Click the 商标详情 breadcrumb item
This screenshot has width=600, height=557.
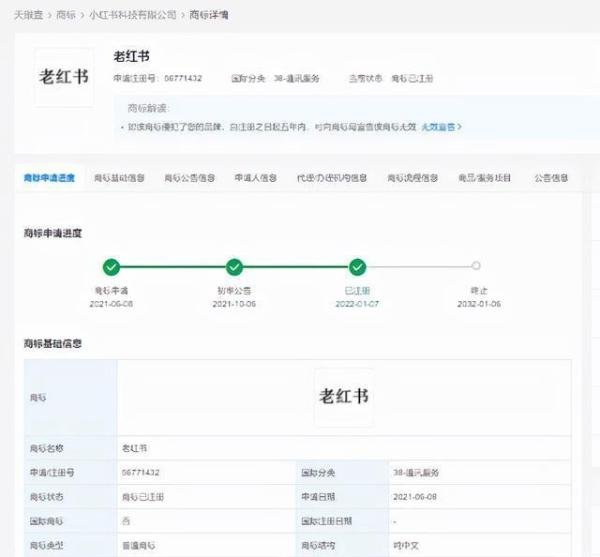point(209,15)
